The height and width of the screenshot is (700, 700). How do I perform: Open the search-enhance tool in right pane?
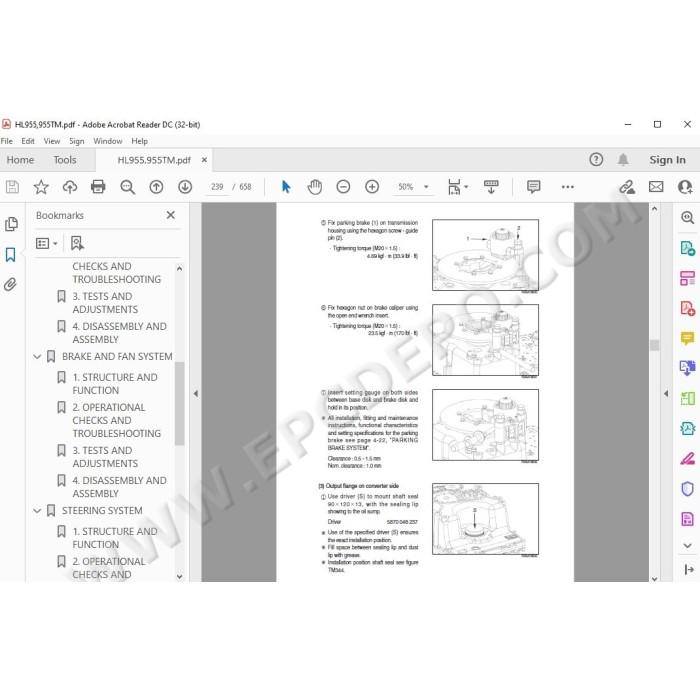coord(688,217)
